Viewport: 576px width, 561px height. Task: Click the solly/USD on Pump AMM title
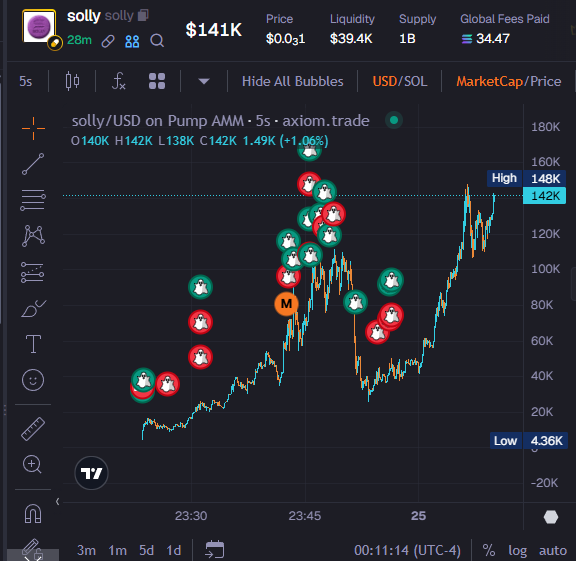[220, 121]
